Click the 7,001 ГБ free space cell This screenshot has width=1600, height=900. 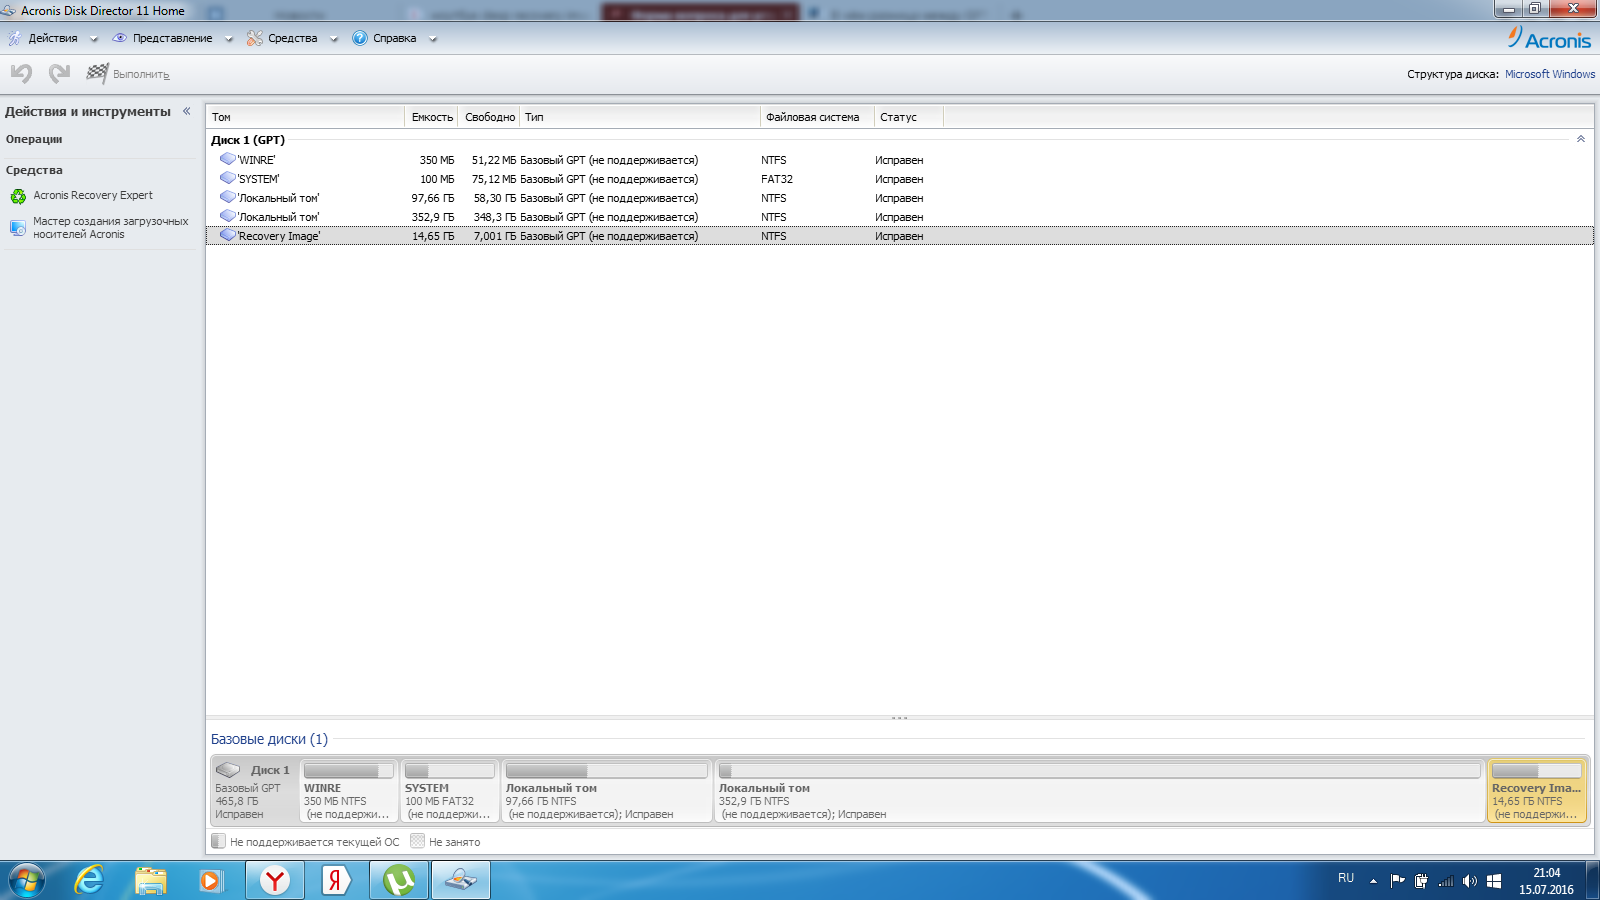[495, 236]
